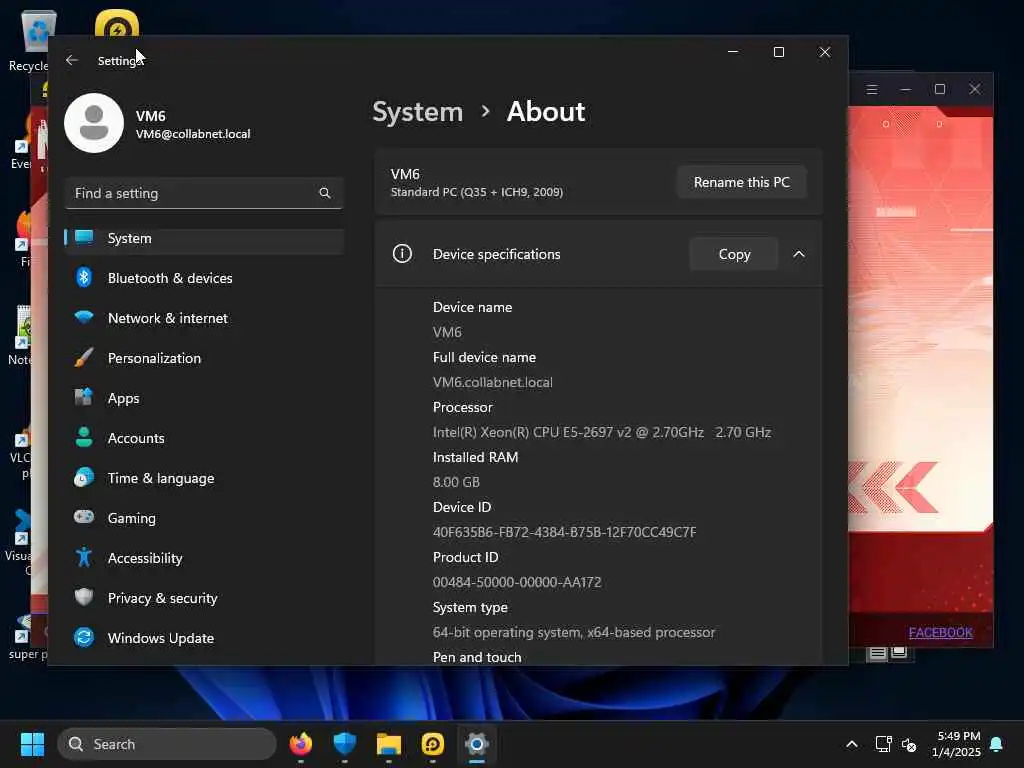The image size is (1024, 768).
Task: Click the 64-bit operating system value
Action: (573, 632)
